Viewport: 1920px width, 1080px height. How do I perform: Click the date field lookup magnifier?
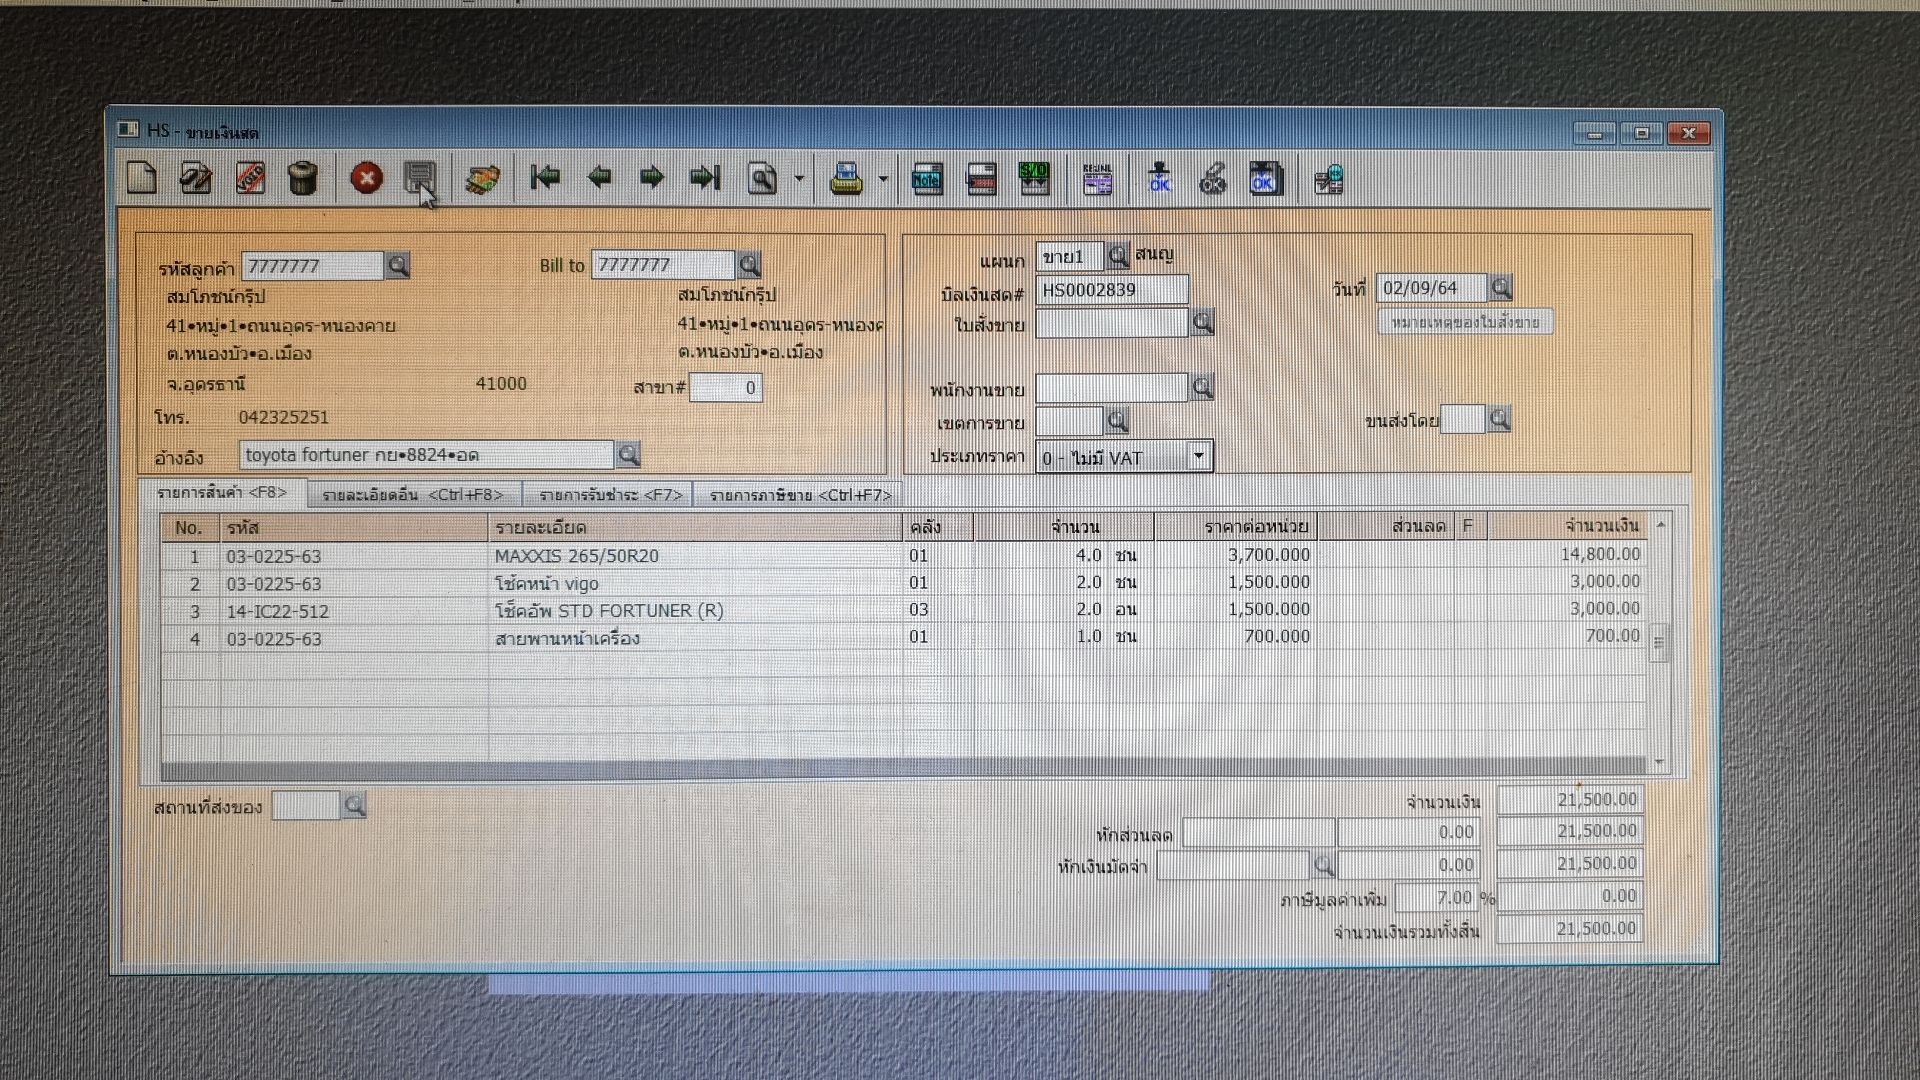(1501, 289)
